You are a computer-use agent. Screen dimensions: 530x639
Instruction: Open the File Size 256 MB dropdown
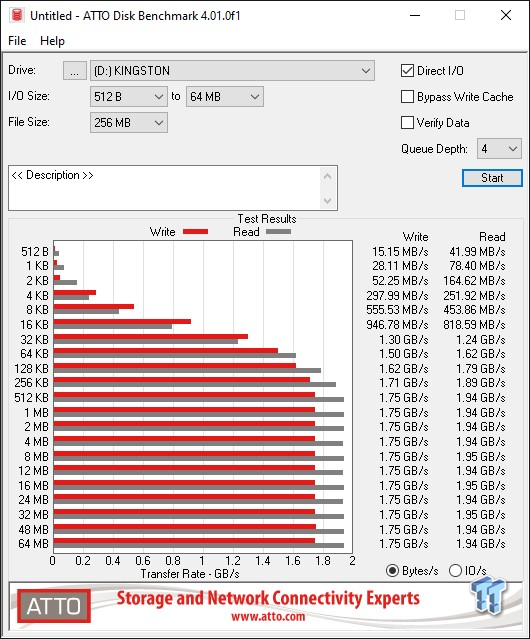(x=129, y=122)
